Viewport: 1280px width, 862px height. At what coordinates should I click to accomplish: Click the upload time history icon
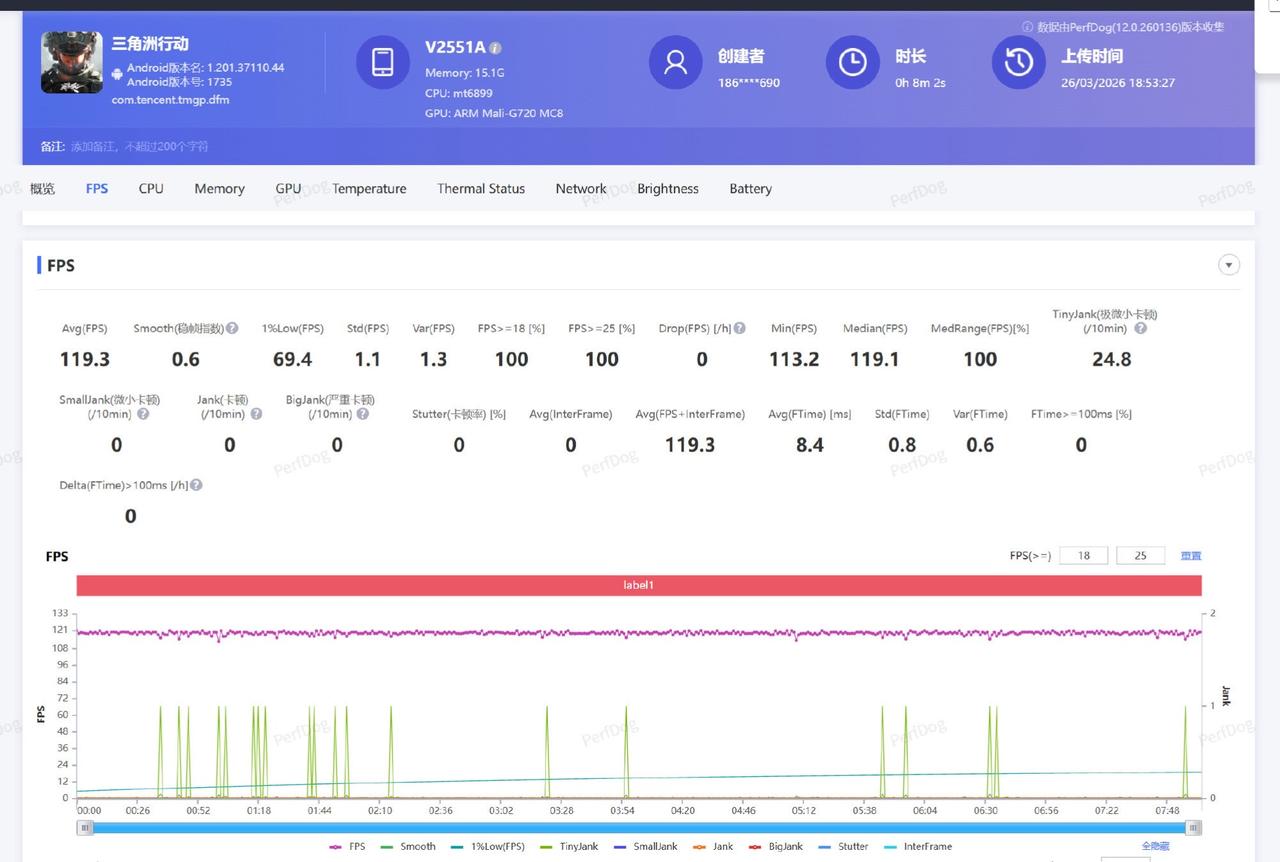[x=1018, y=62]
